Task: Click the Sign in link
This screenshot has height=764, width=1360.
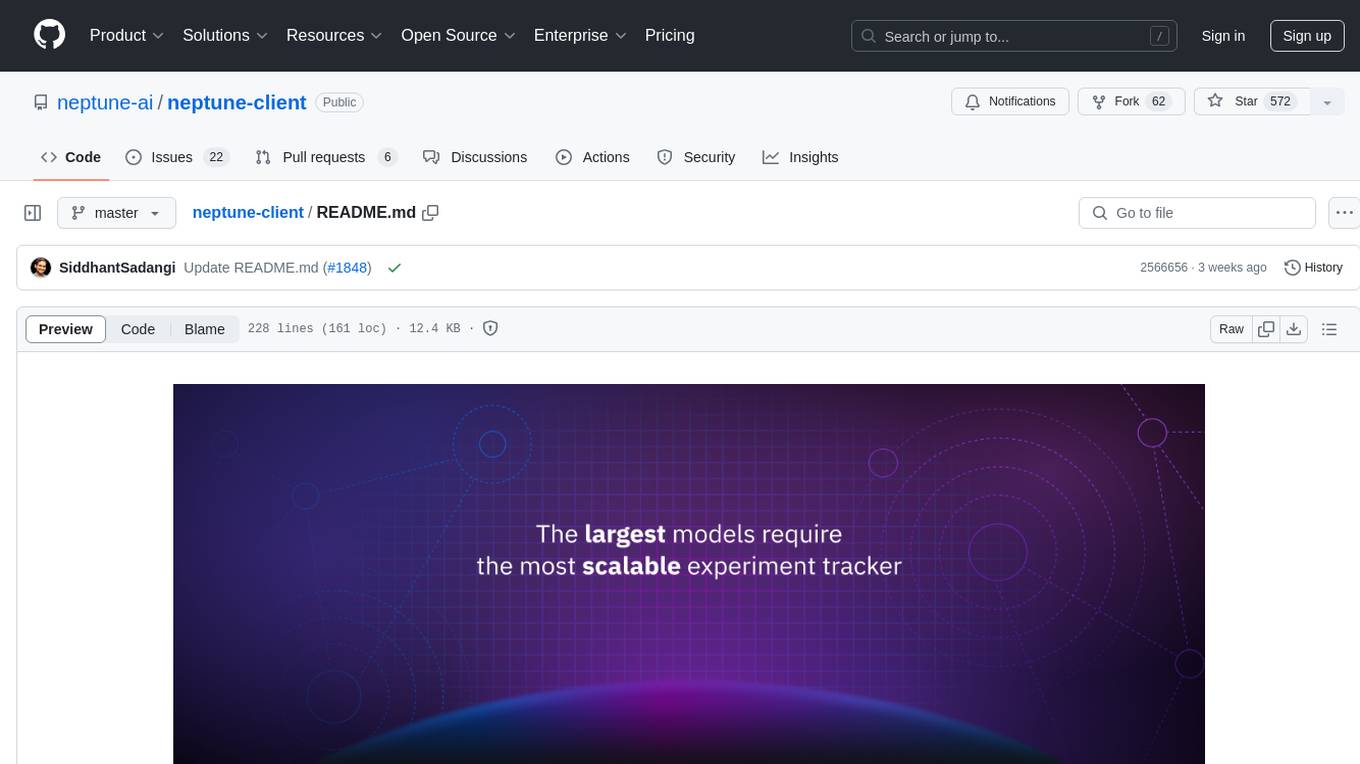Action: click(x=1223, y=36)
